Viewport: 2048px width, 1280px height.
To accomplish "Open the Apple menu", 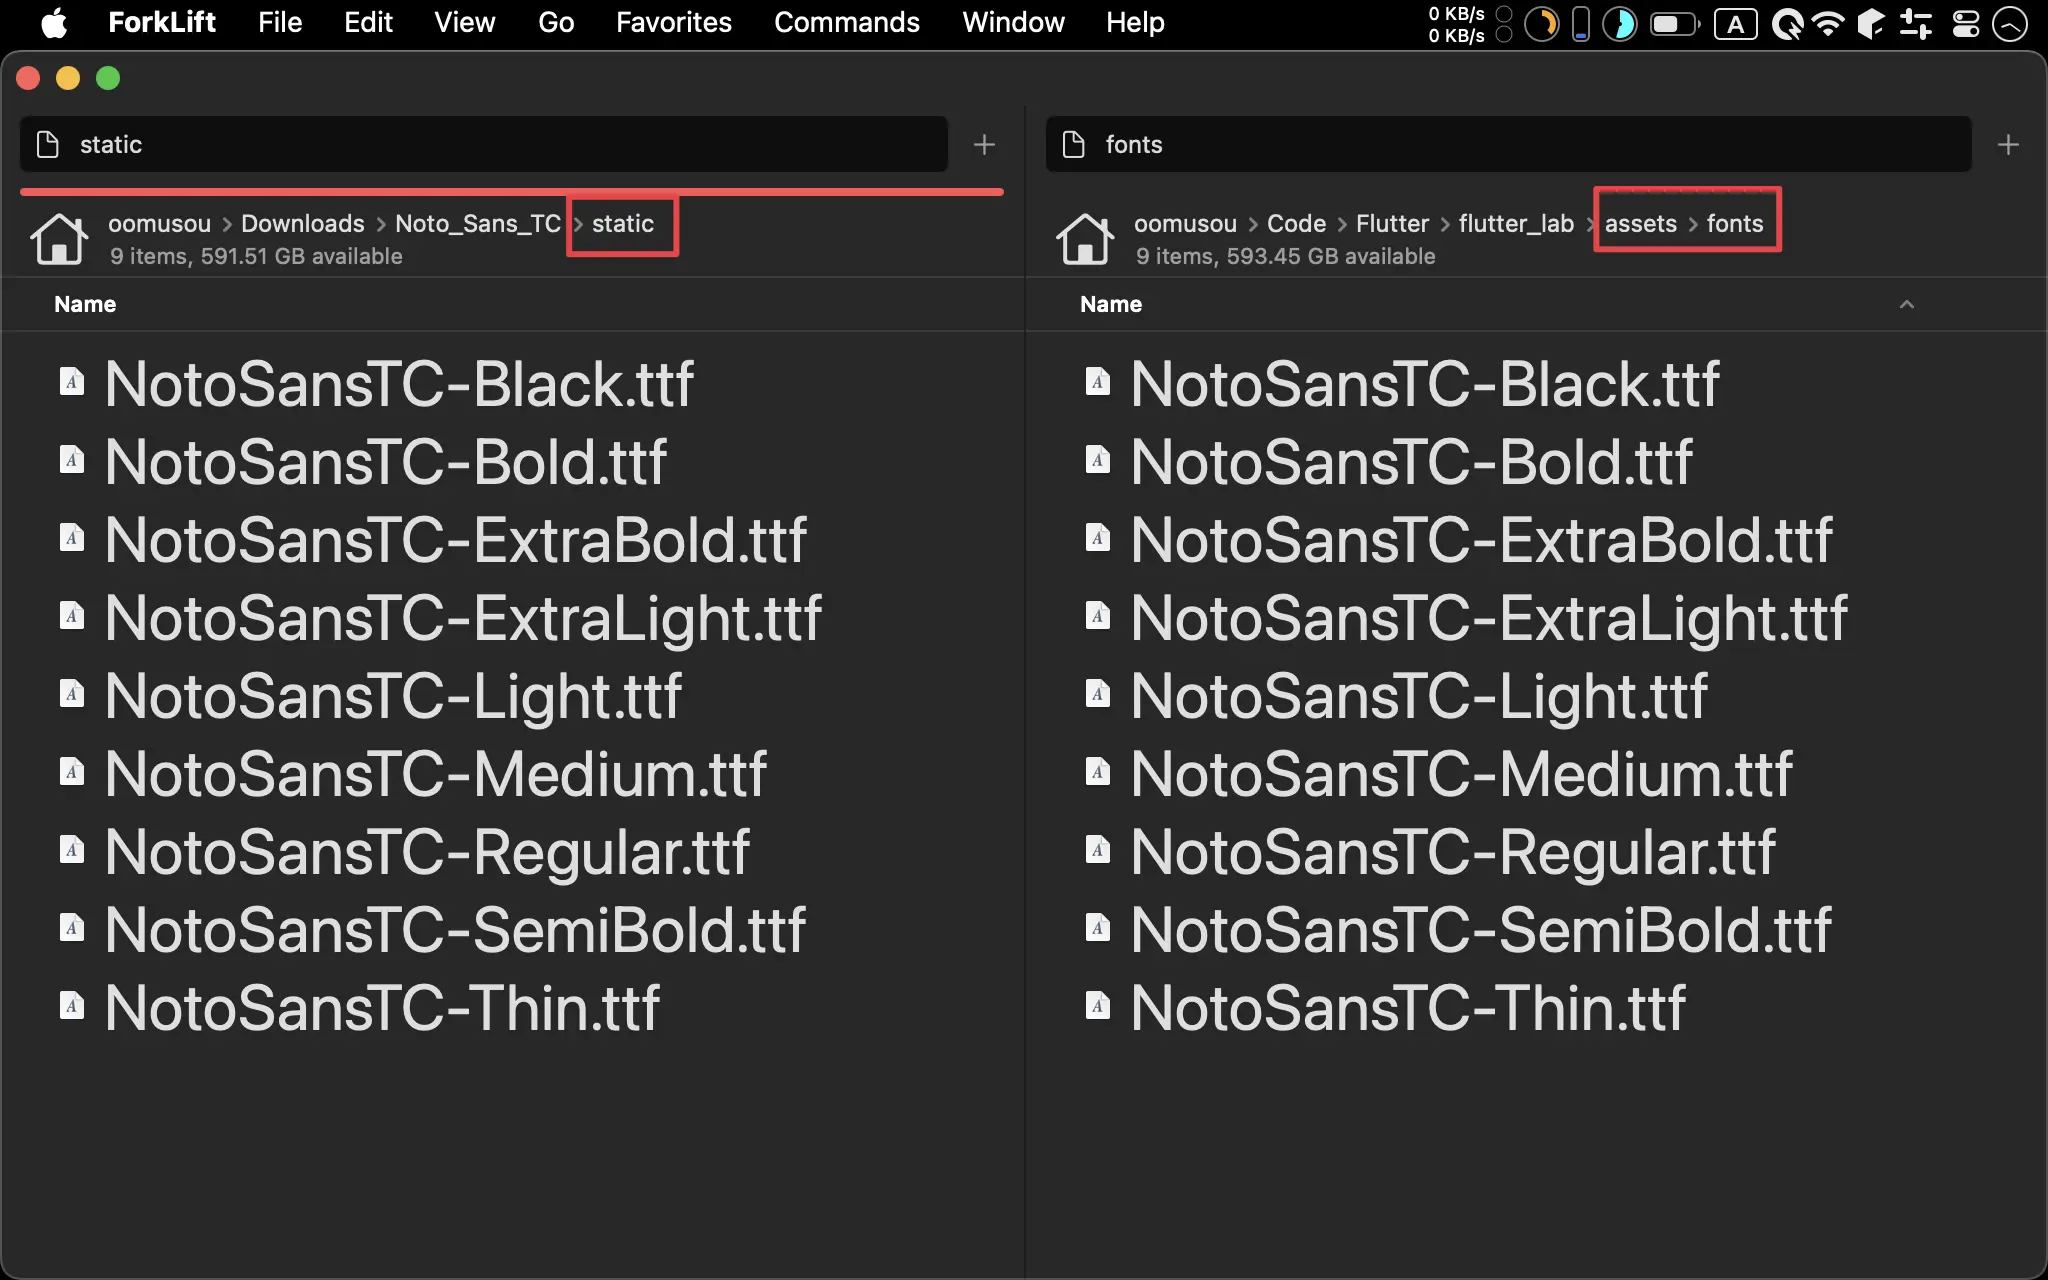I will point(55,22).
